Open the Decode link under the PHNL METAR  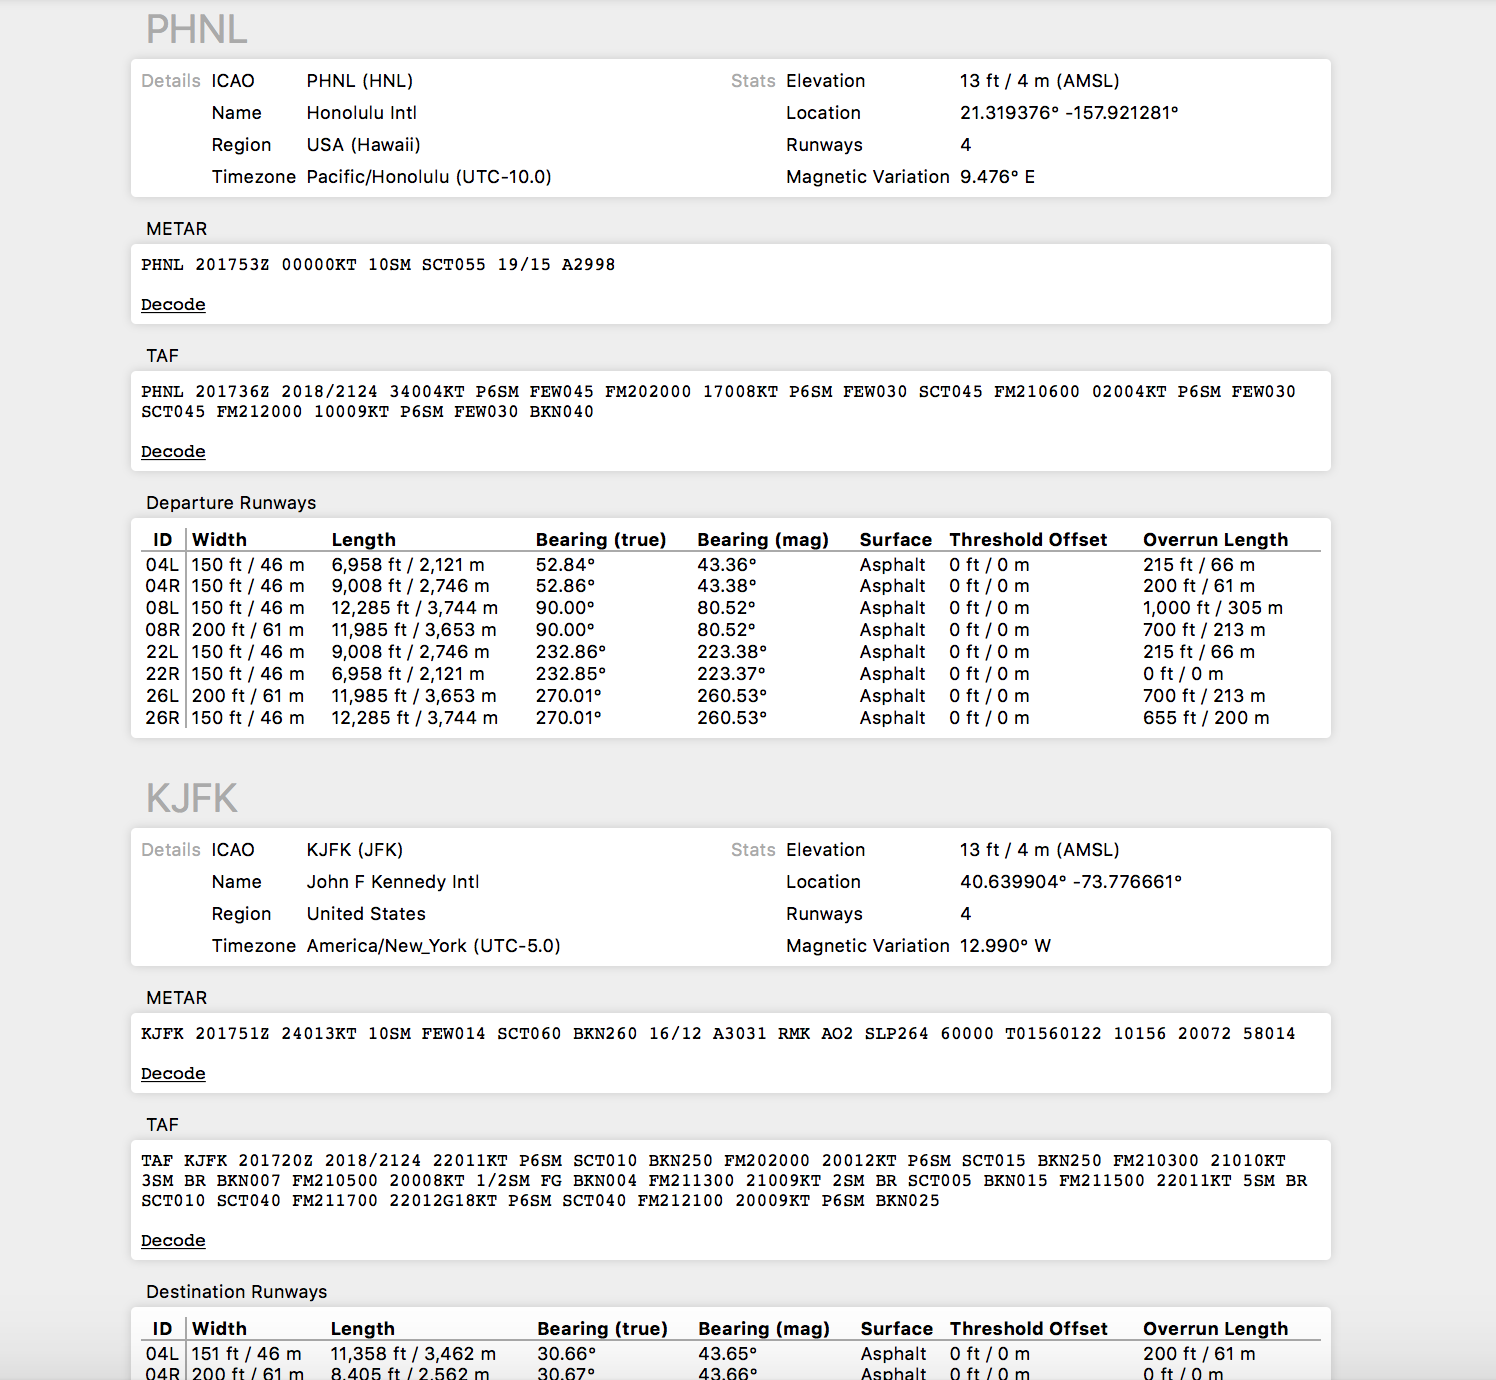173,304
